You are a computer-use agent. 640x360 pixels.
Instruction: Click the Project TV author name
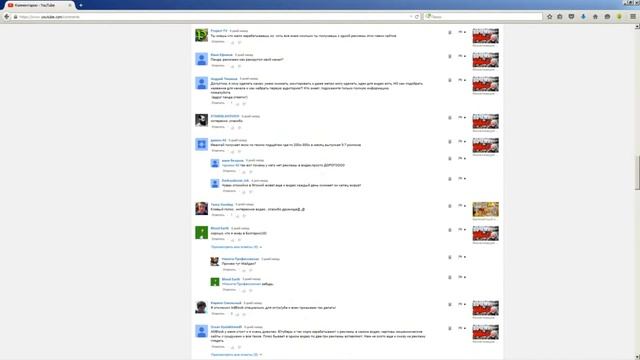(x=219, y=31)
